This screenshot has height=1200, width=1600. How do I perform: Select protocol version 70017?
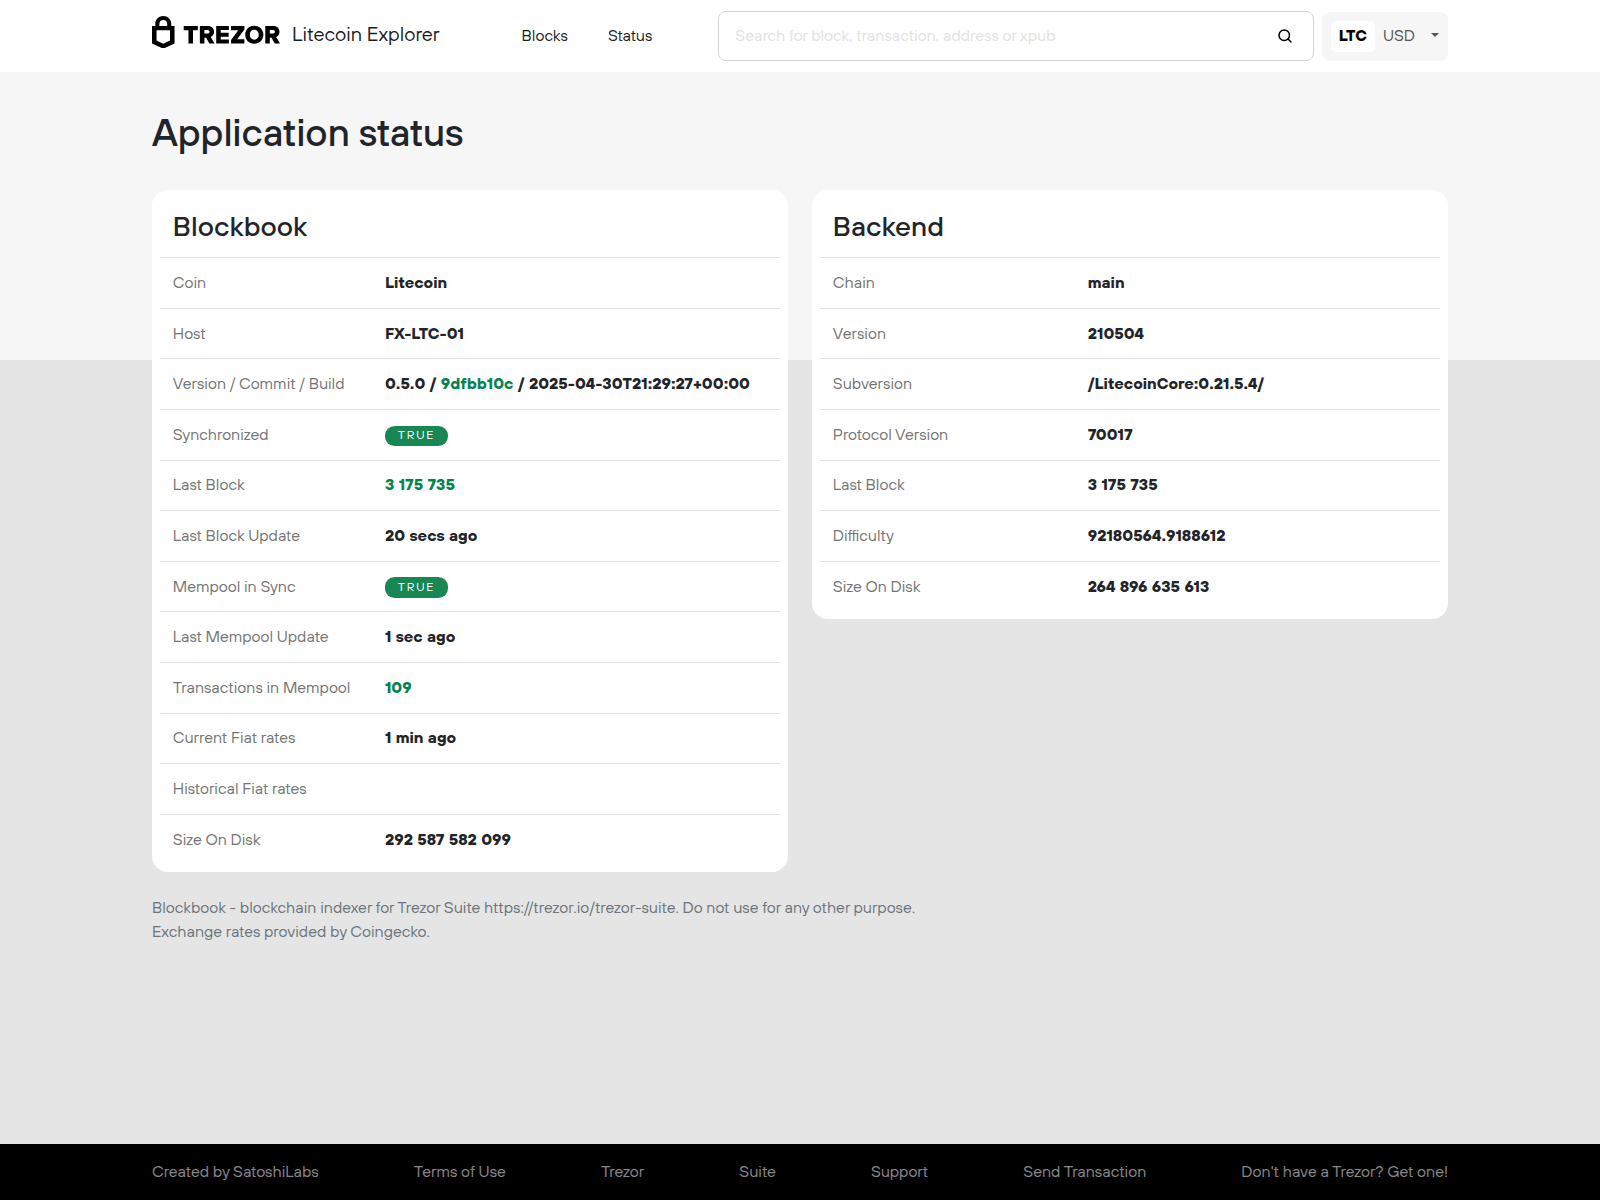(1110, 435)
